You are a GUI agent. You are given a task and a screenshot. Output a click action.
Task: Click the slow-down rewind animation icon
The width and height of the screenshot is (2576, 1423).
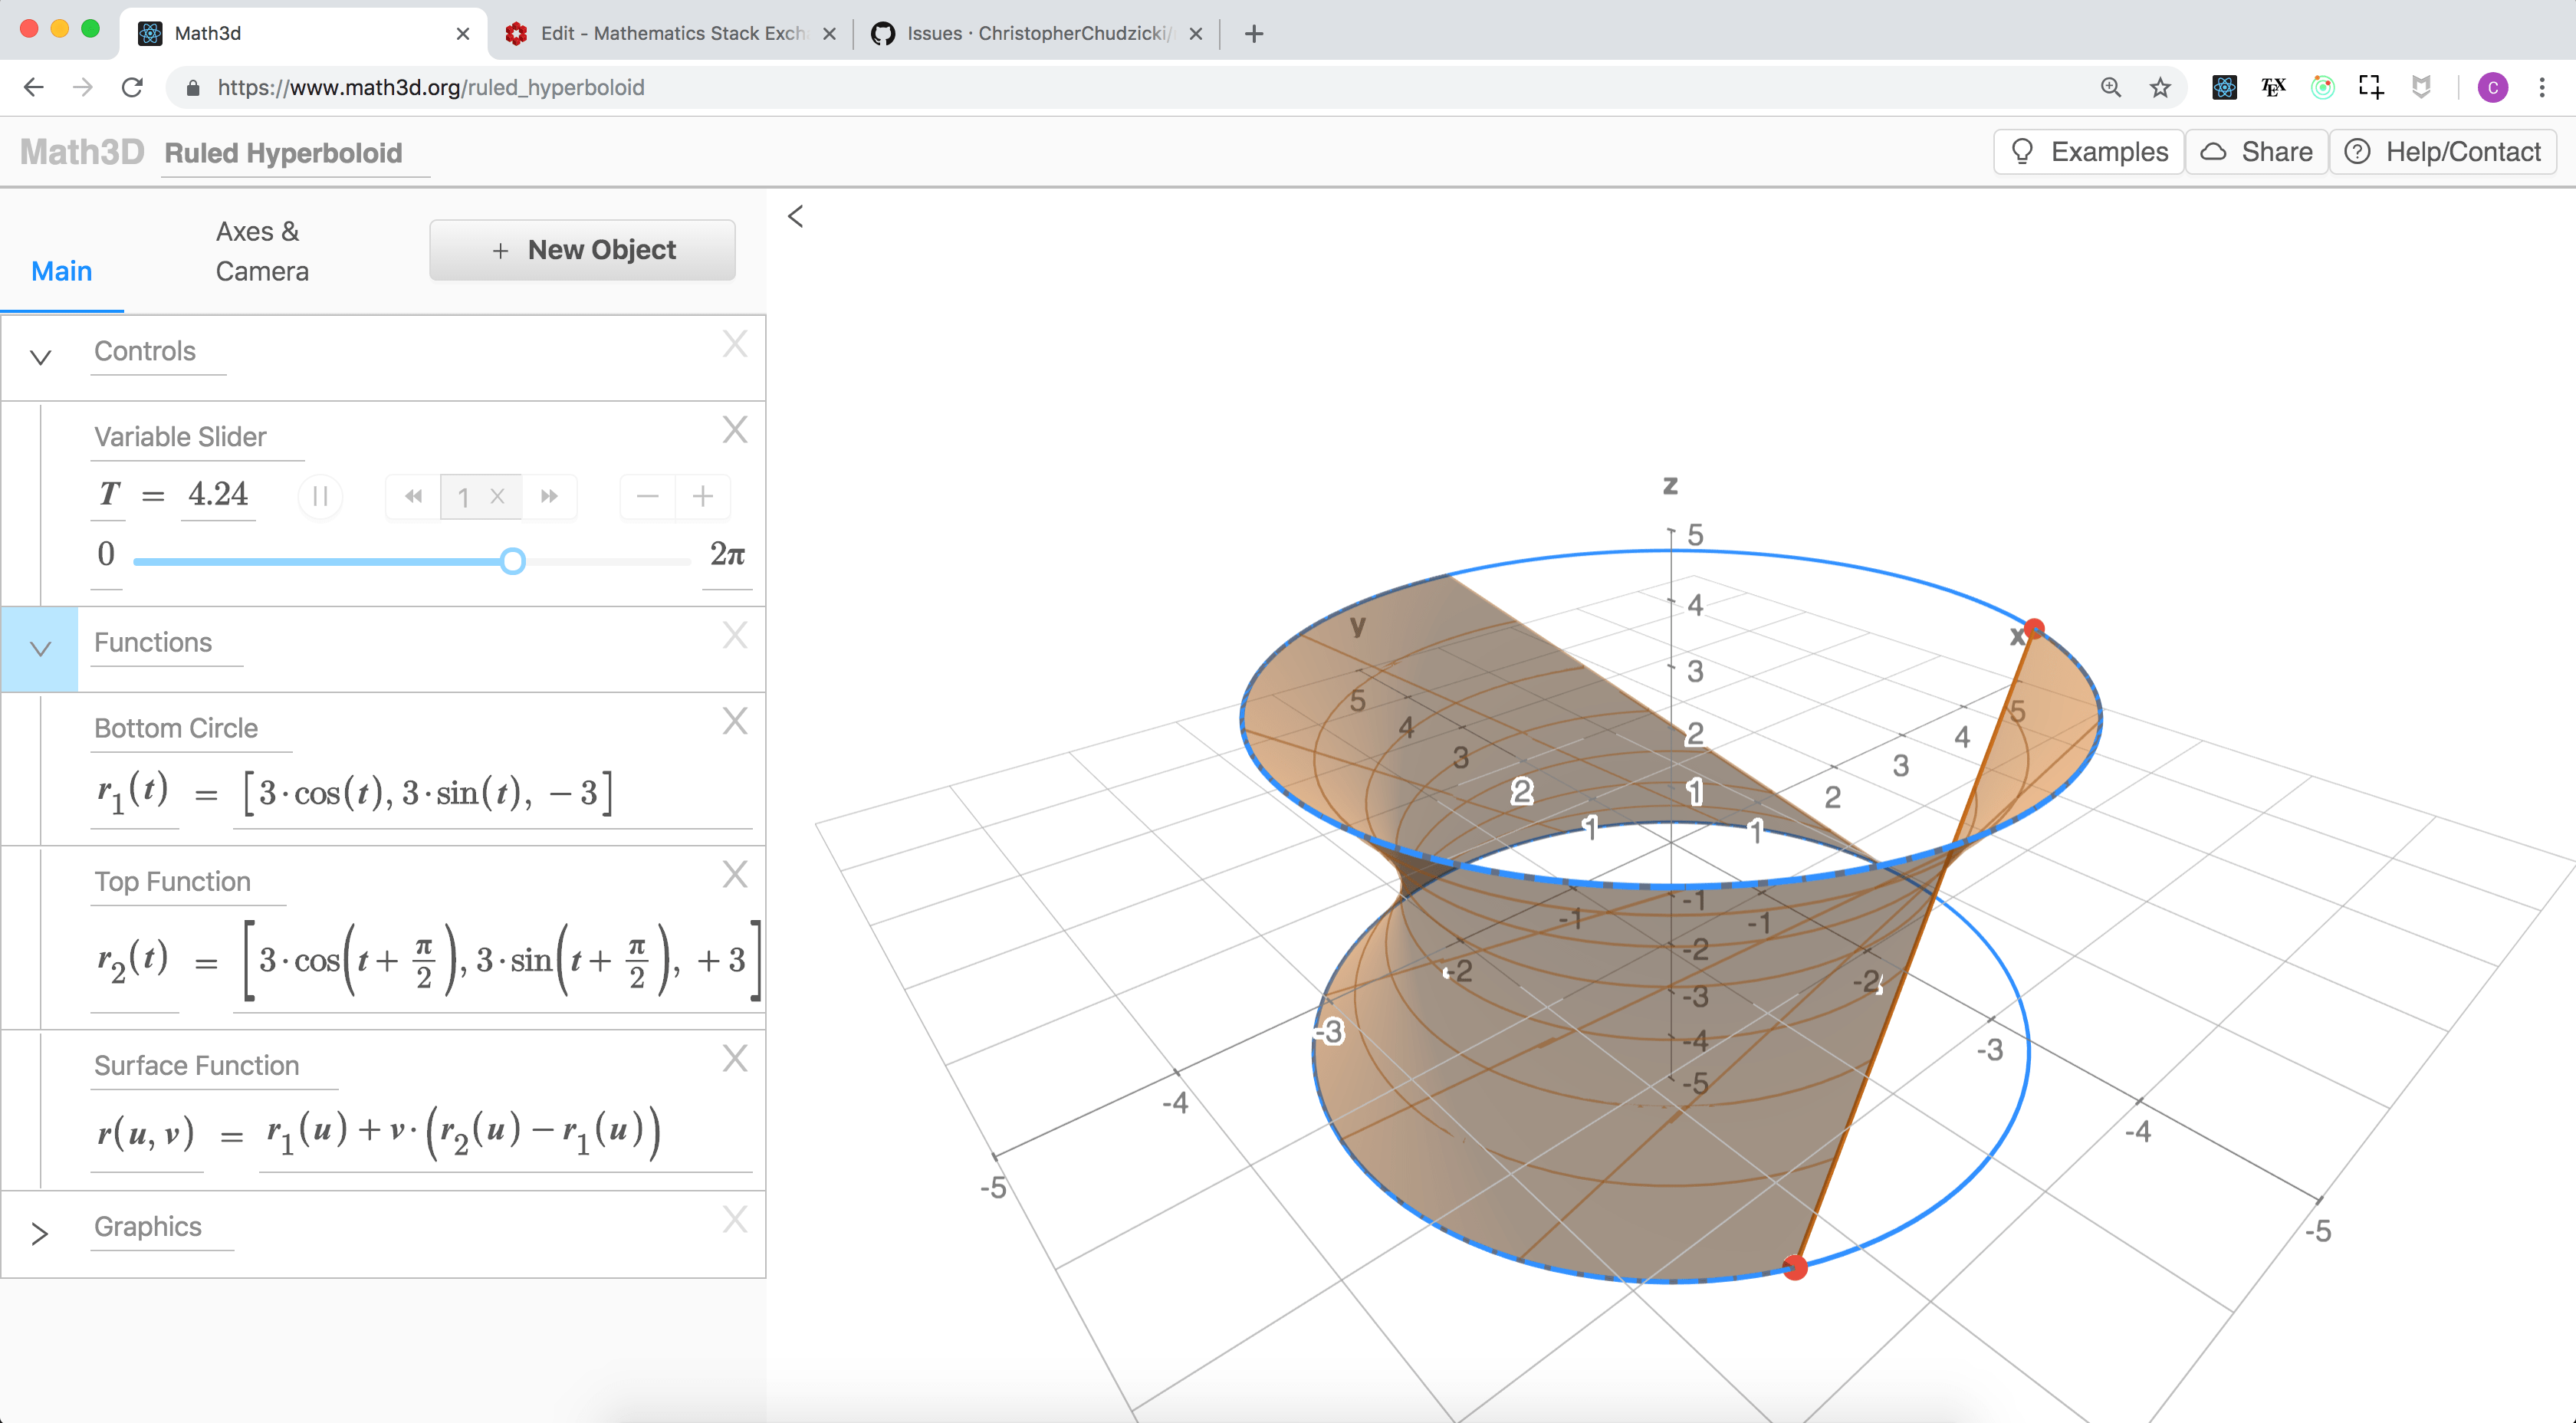tap(413, 496)
